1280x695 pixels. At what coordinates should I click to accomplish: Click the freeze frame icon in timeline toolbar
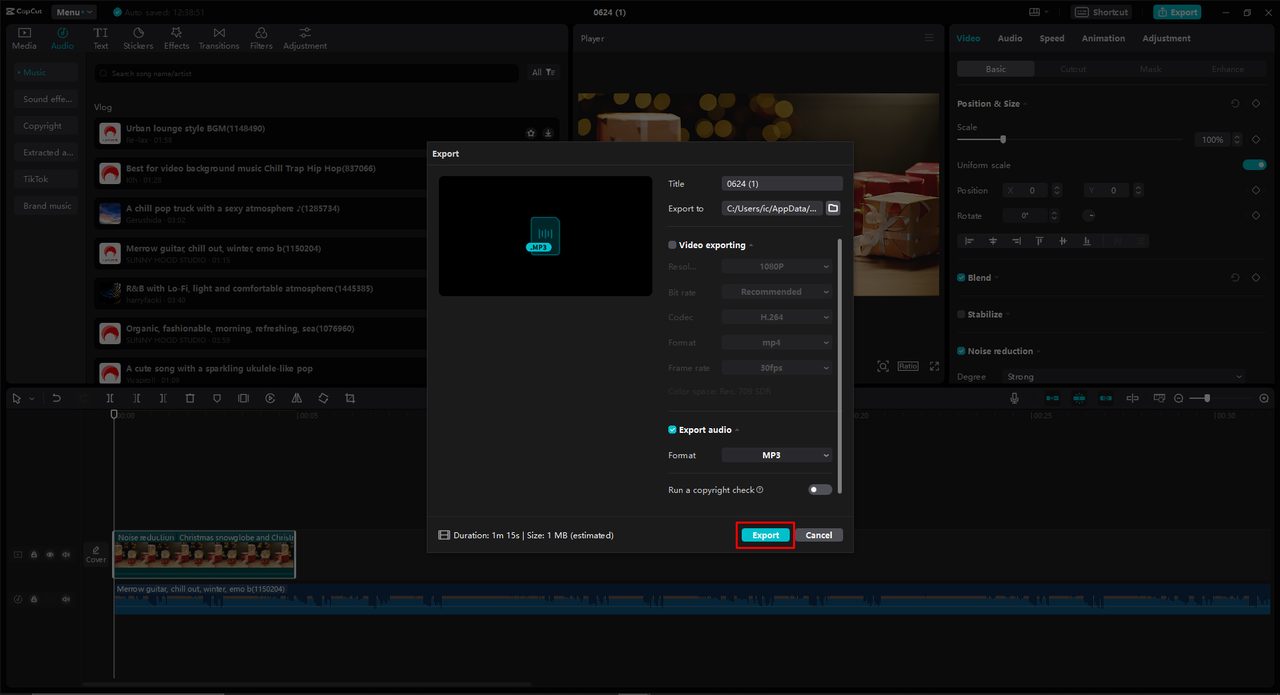coord(243,398)
